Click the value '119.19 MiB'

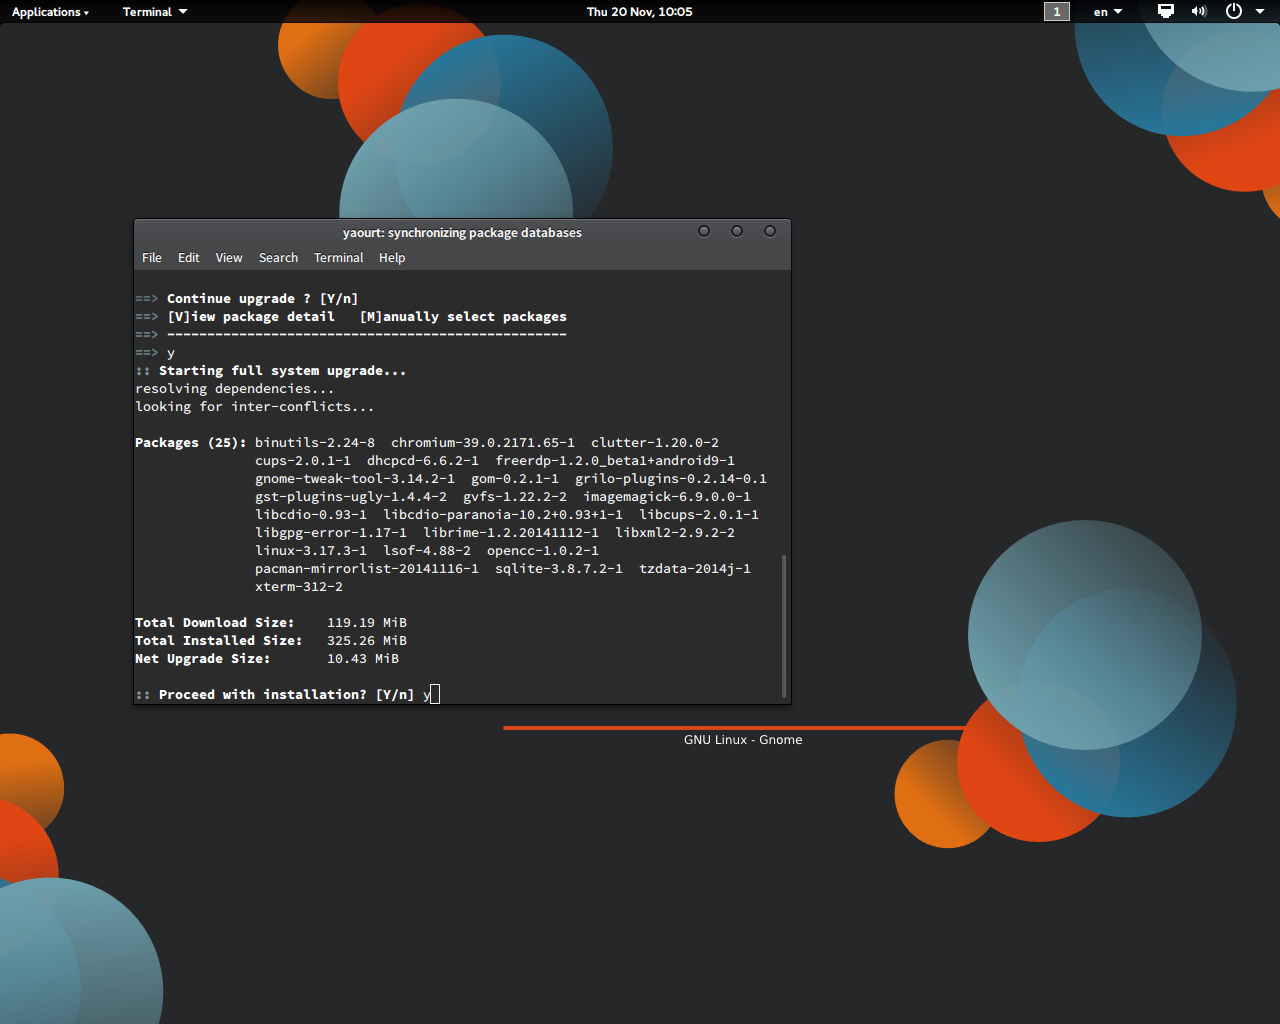[367, 622]
